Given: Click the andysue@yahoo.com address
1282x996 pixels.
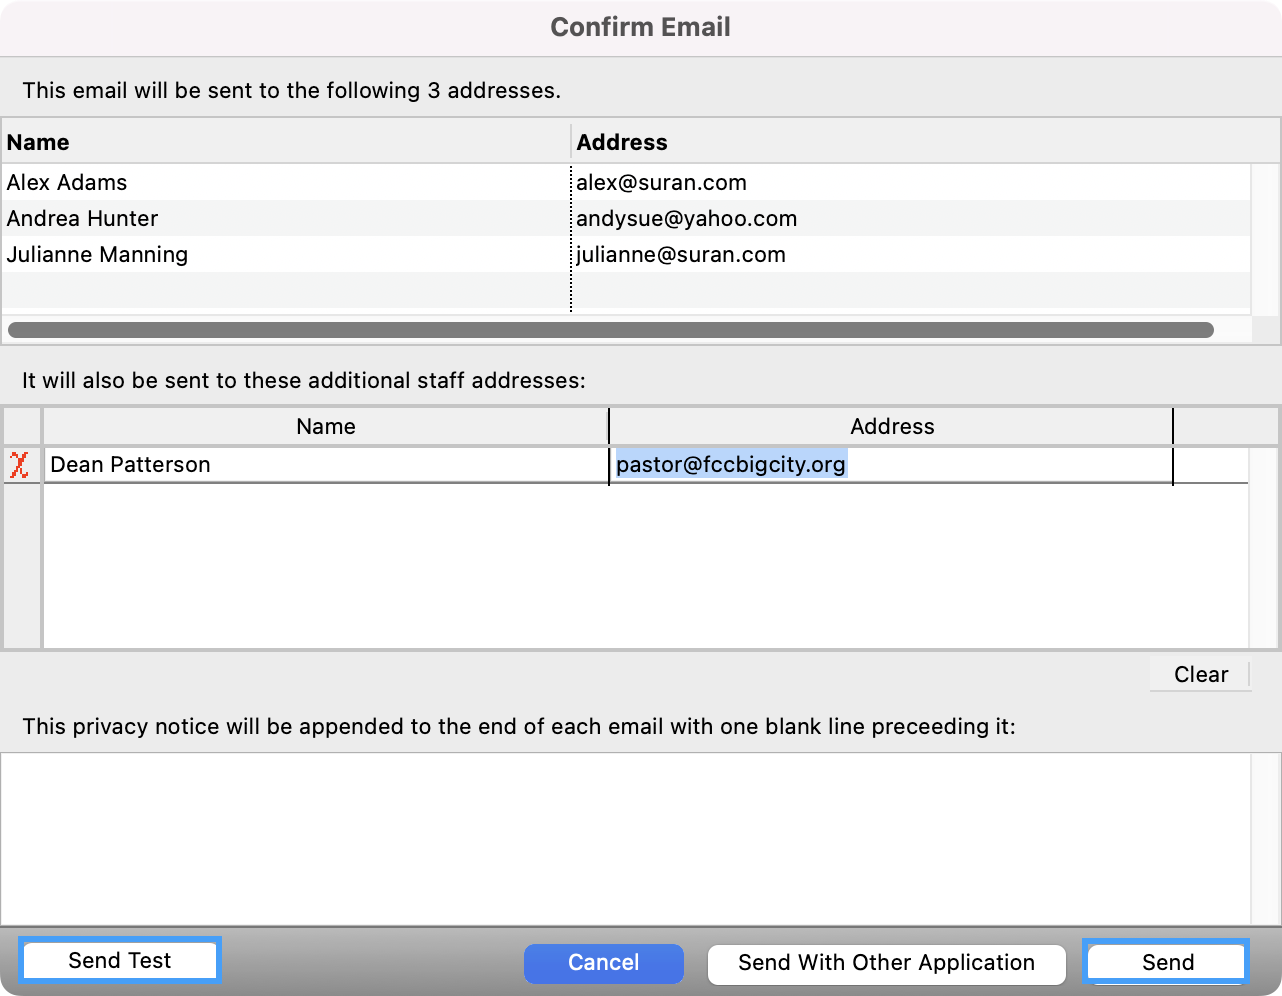Looking at the screenshot, I should point(686,219).
